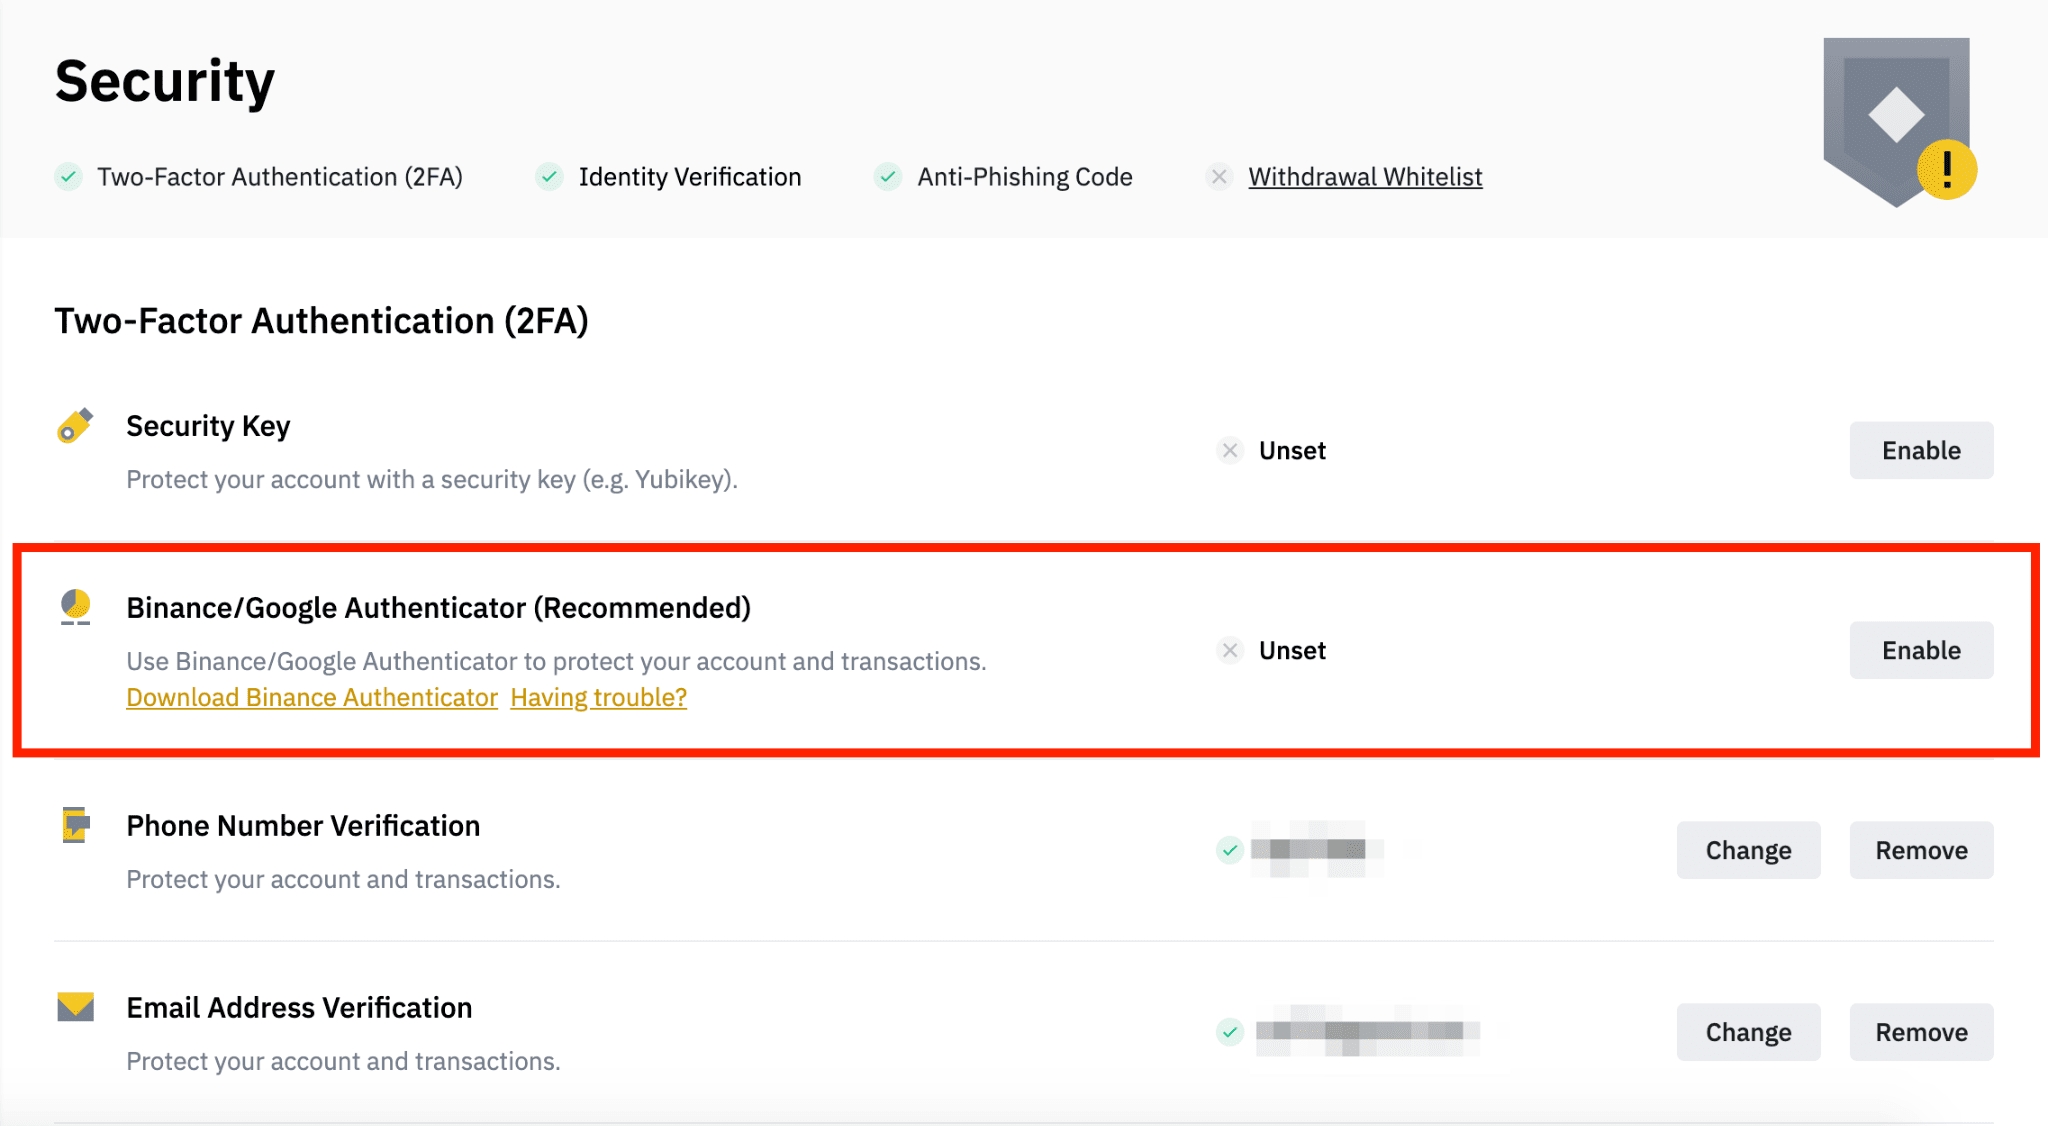Click the checkmark beside Identity Verification
This screenshot has width=2048, height=1126.
549,177
